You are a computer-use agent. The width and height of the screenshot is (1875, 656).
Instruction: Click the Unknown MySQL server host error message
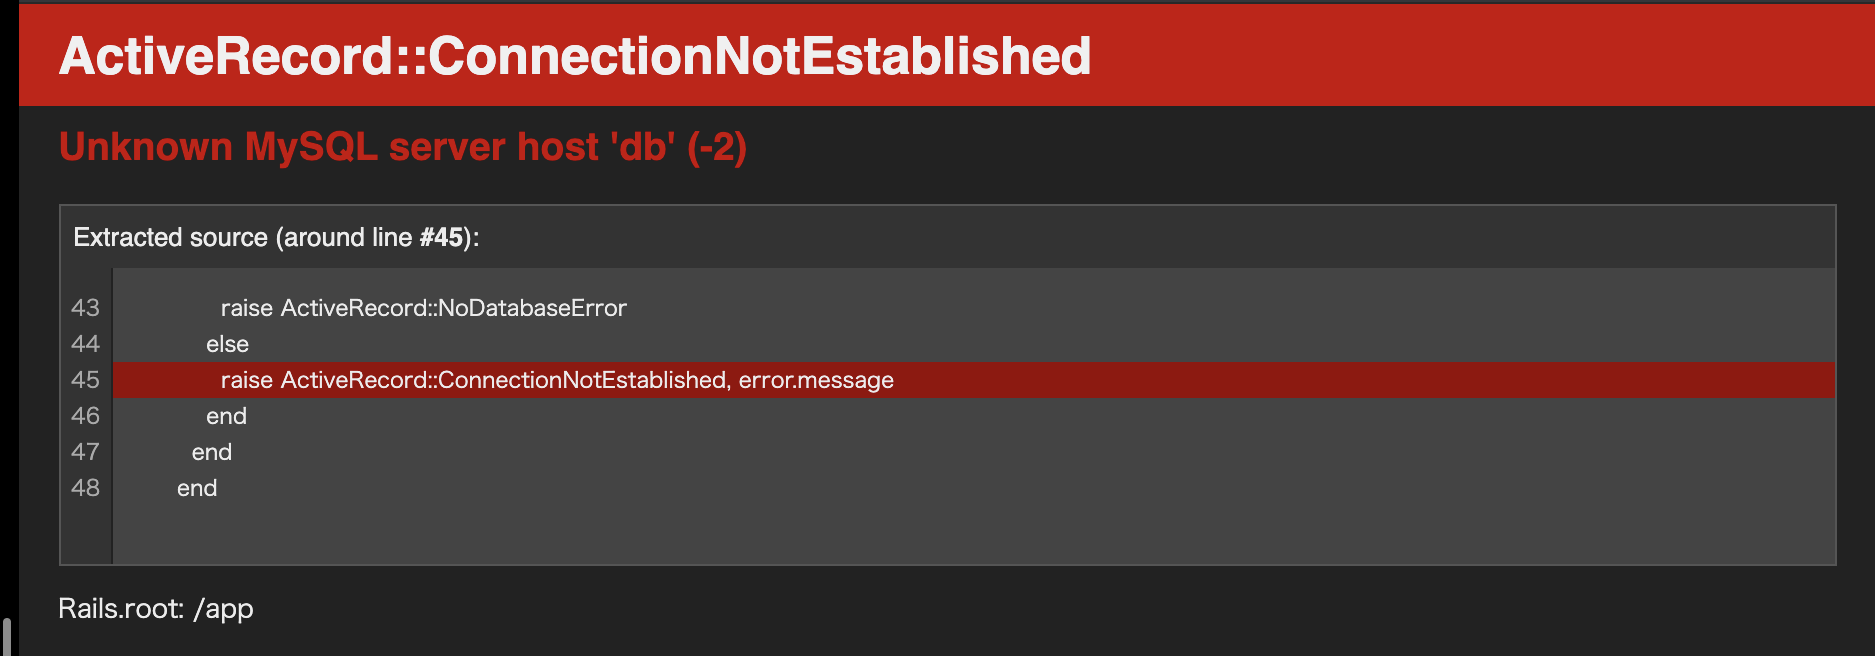pyautogui.click(x=402, y=147)
